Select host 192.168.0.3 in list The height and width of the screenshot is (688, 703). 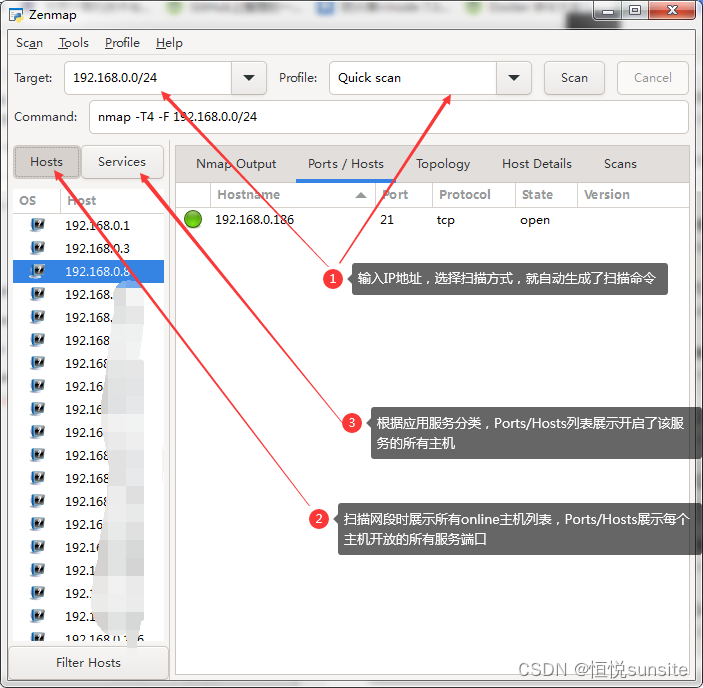pos(88,248)
